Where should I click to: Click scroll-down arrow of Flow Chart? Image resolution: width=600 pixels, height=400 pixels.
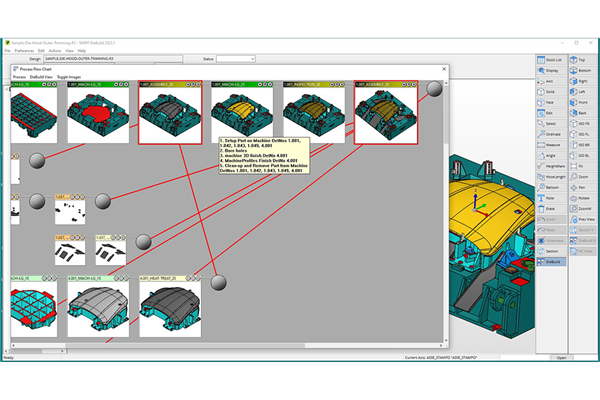pyautogui.click(x=446, y=340)
